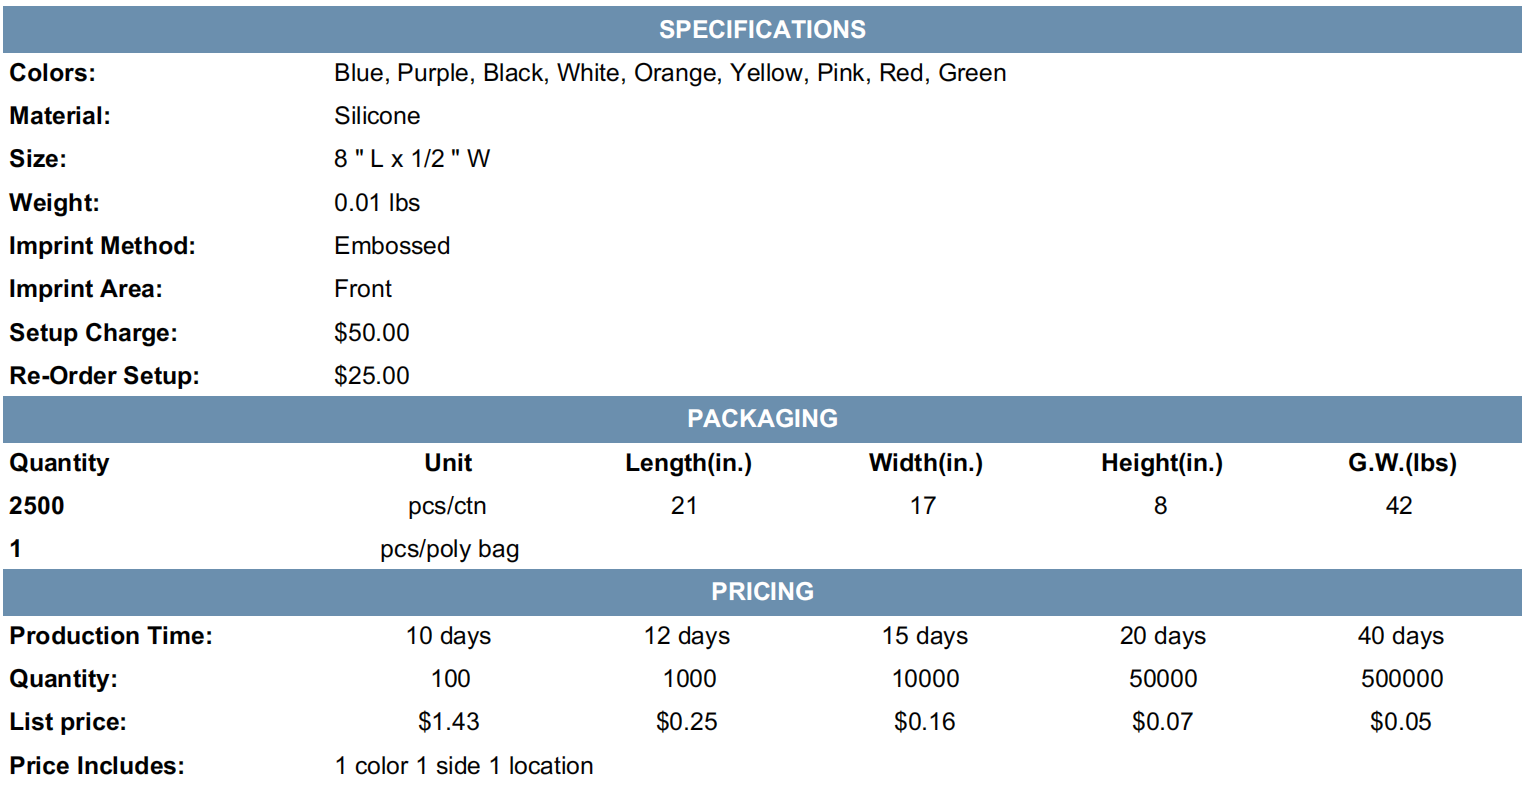Click the $1.43 list price
The image size is (1529, 795).
pos(449,722)
